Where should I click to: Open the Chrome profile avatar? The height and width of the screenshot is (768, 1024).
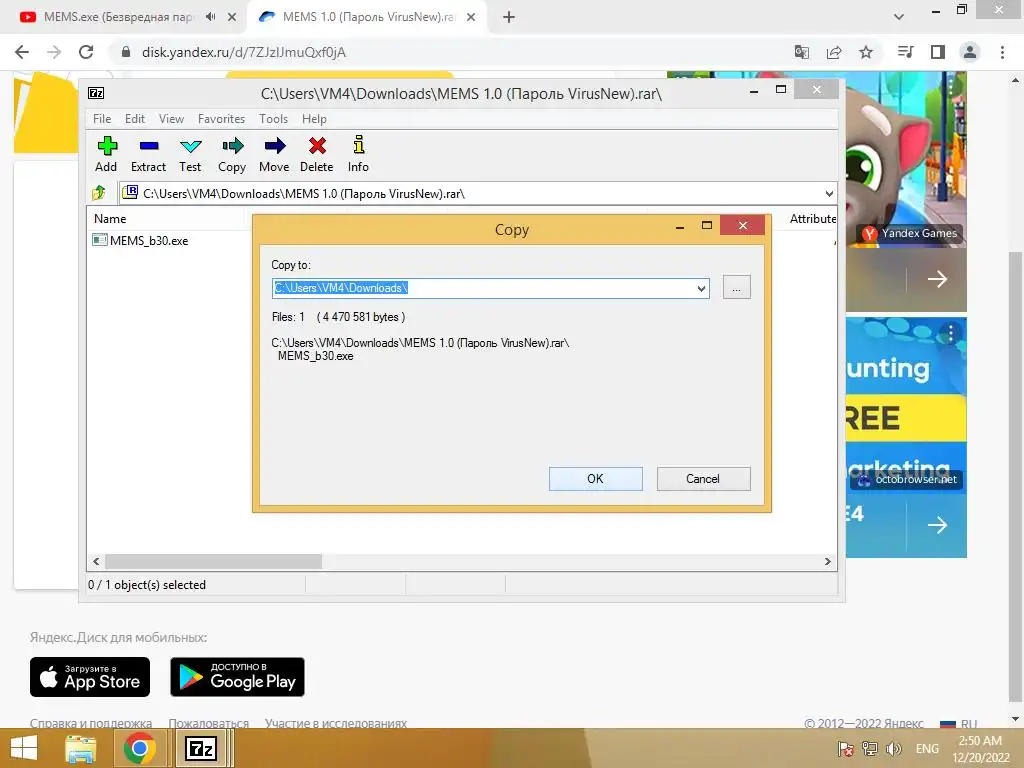click(970, 52)
